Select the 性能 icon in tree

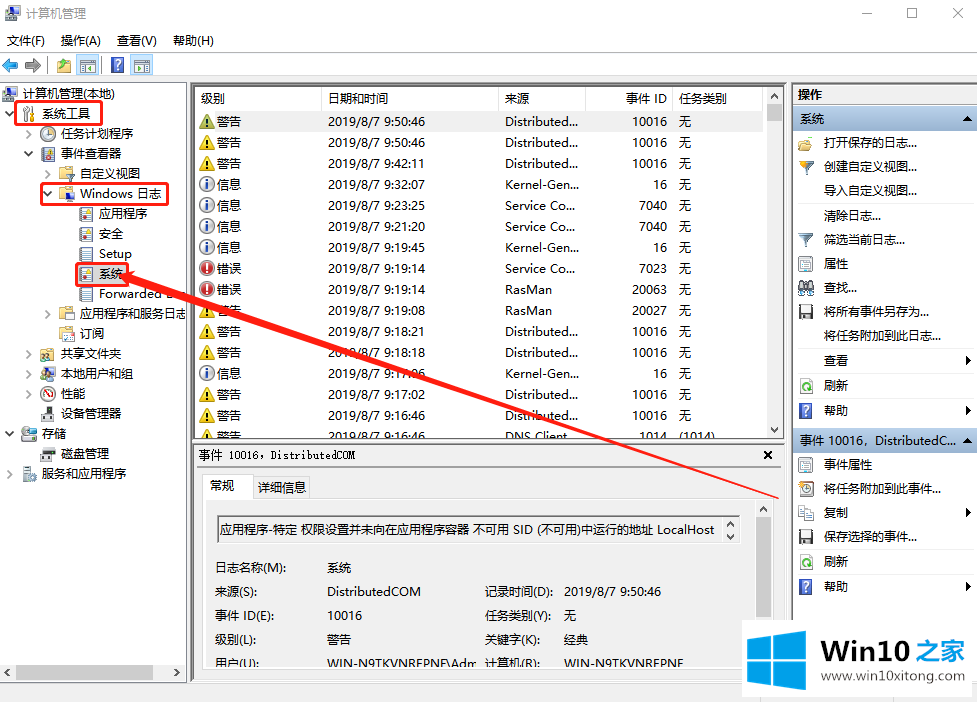click(48, 394)
